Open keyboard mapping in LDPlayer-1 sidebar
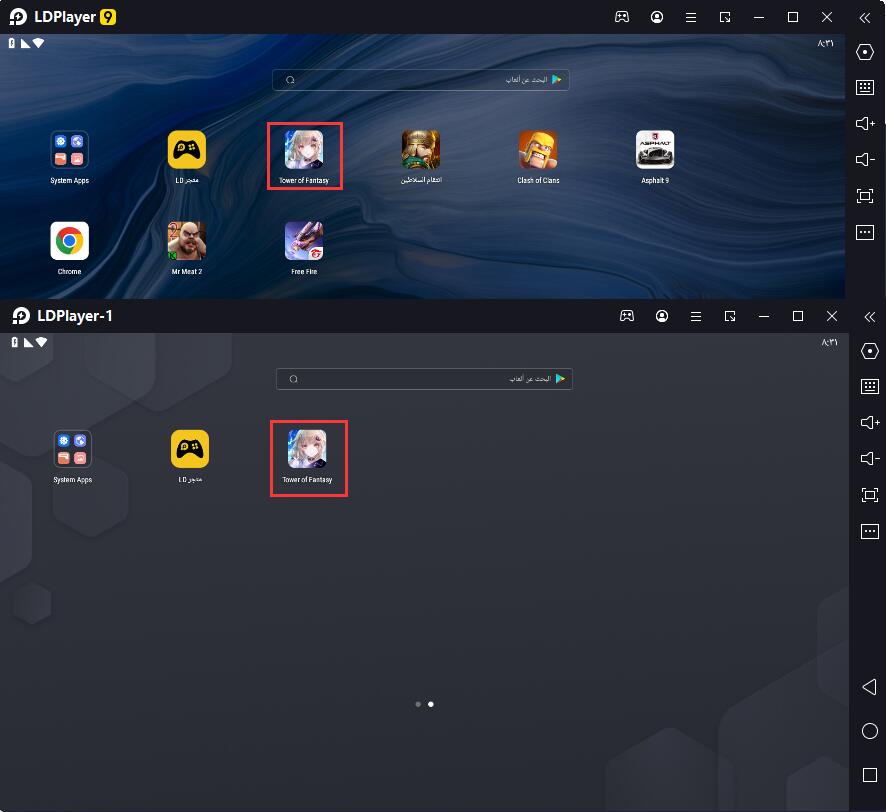Screen dimensions: 886x812 point(870,387)
